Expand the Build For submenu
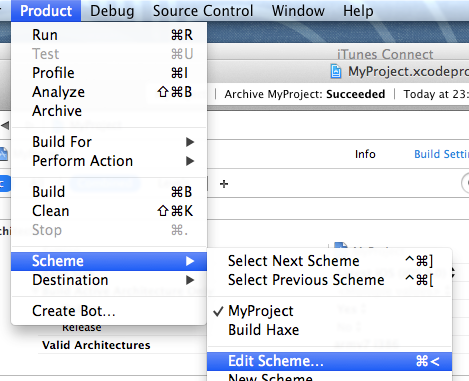Image resolution: width=469 pixels, height=381 pixels. [109, 142]
